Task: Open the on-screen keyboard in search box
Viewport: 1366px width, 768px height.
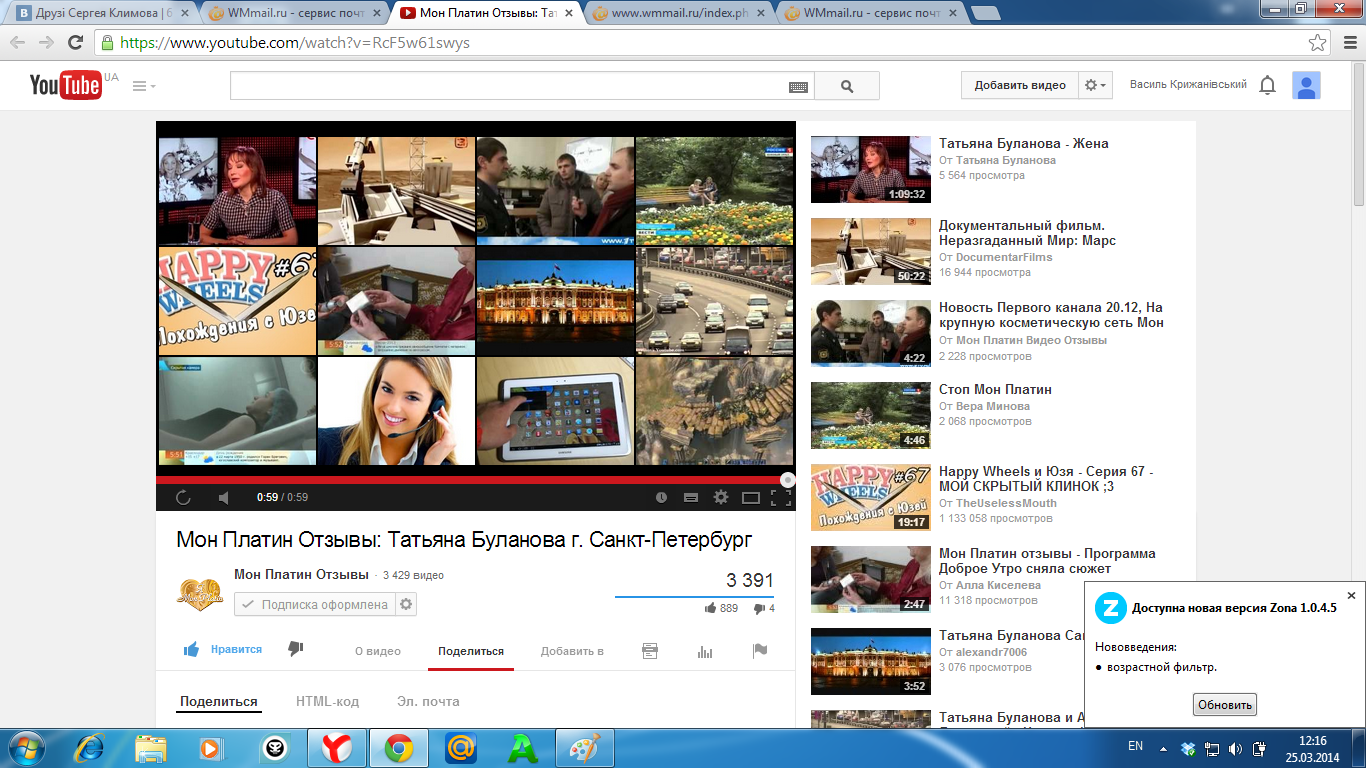Action: (x=798, y=87)
